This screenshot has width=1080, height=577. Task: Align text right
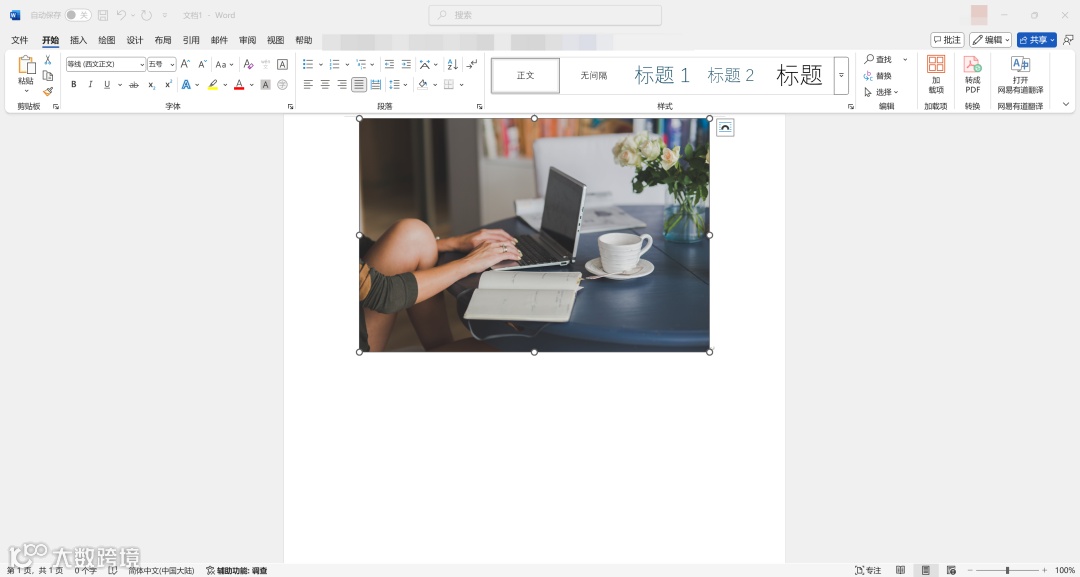[342, 85]
